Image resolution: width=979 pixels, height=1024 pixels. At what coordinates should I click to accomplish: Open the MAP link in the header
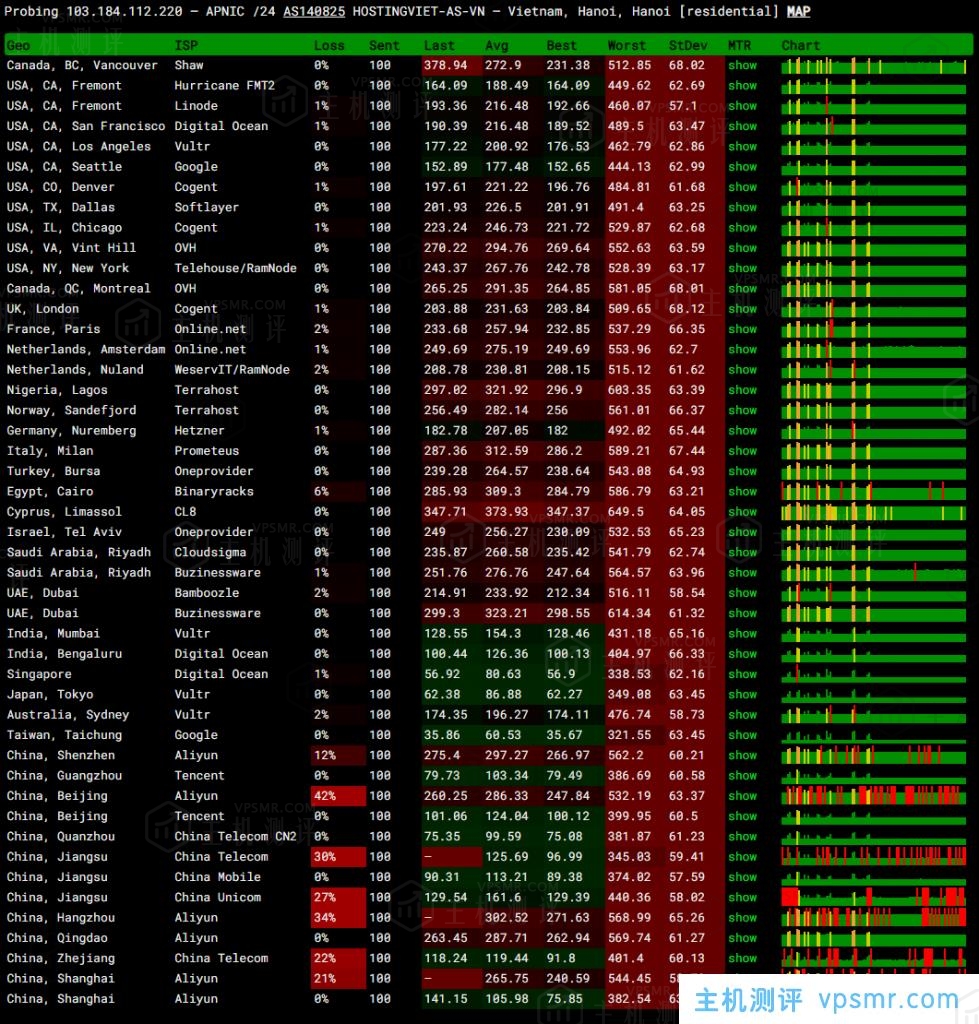[x=798, y=12]
